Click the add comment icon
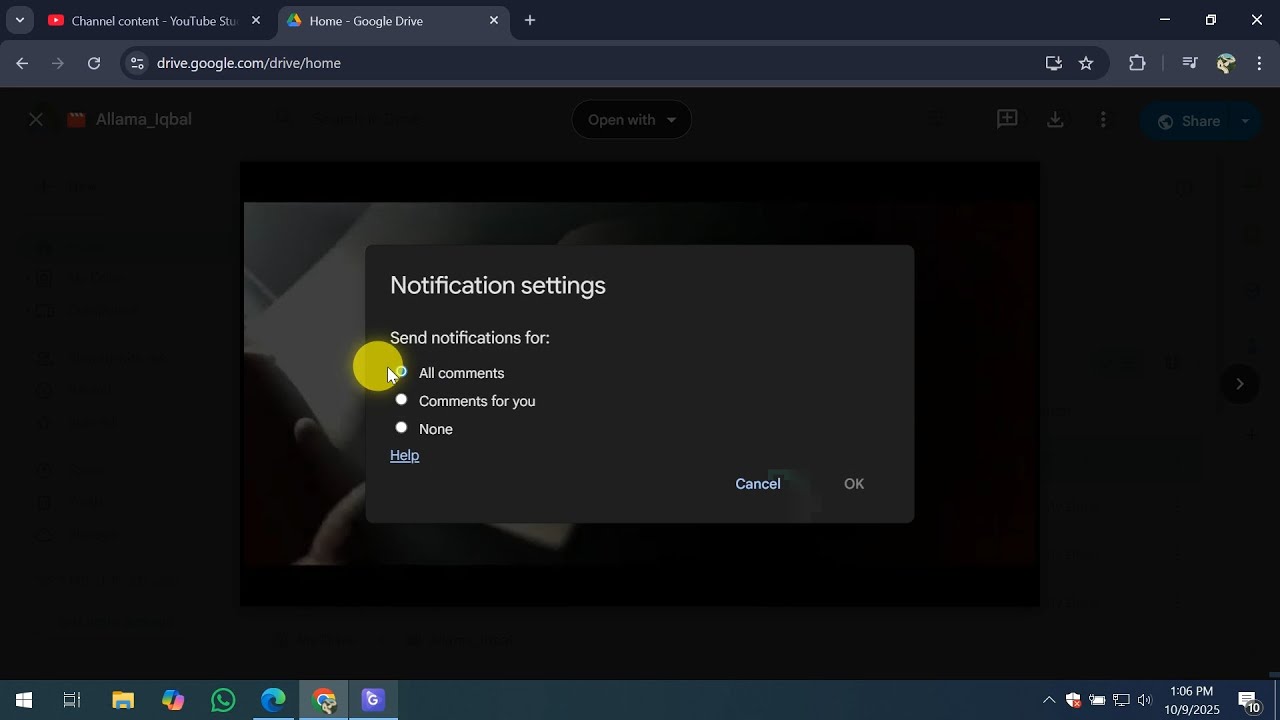The width and height of the screenshot is (1280, 720). click(x=1007, y=120)
